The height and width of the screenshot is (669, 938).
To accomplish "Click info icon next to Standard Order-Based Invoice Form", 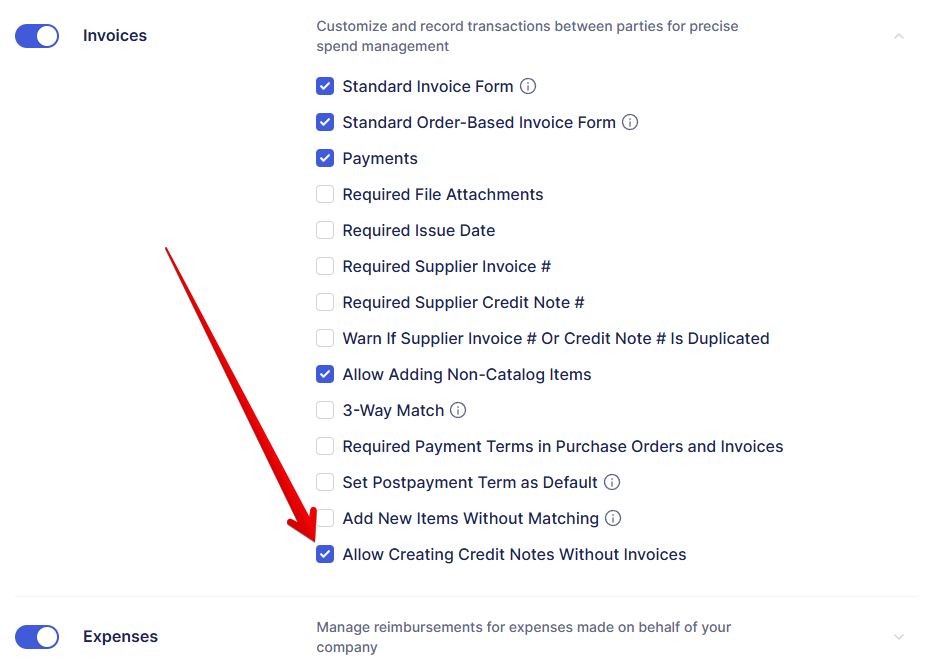I will point(630,122).
